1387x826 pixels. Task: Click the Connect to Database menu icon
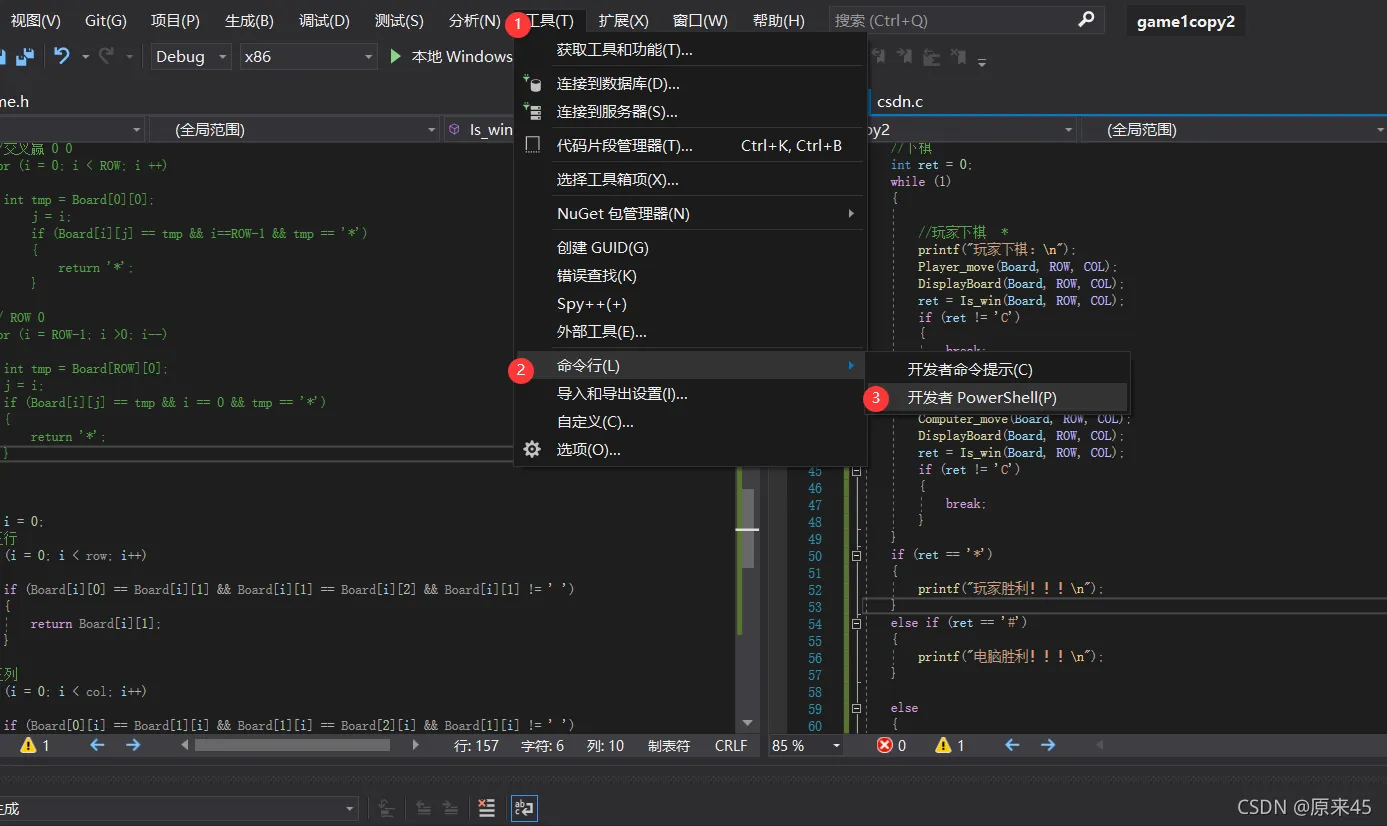click(x=533, y=84)
